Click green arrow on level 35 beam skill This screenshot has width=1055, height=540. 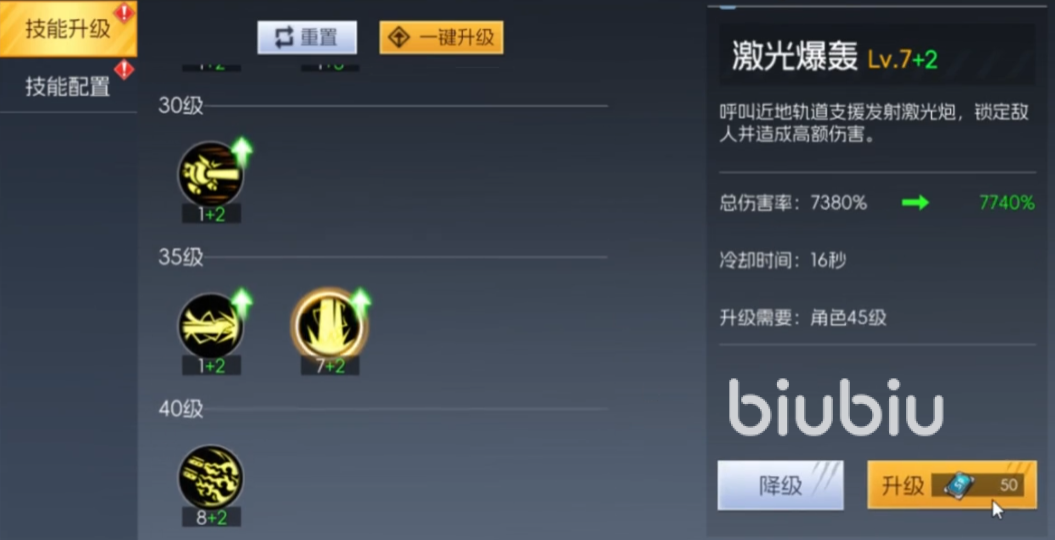(x=242, y=304)
